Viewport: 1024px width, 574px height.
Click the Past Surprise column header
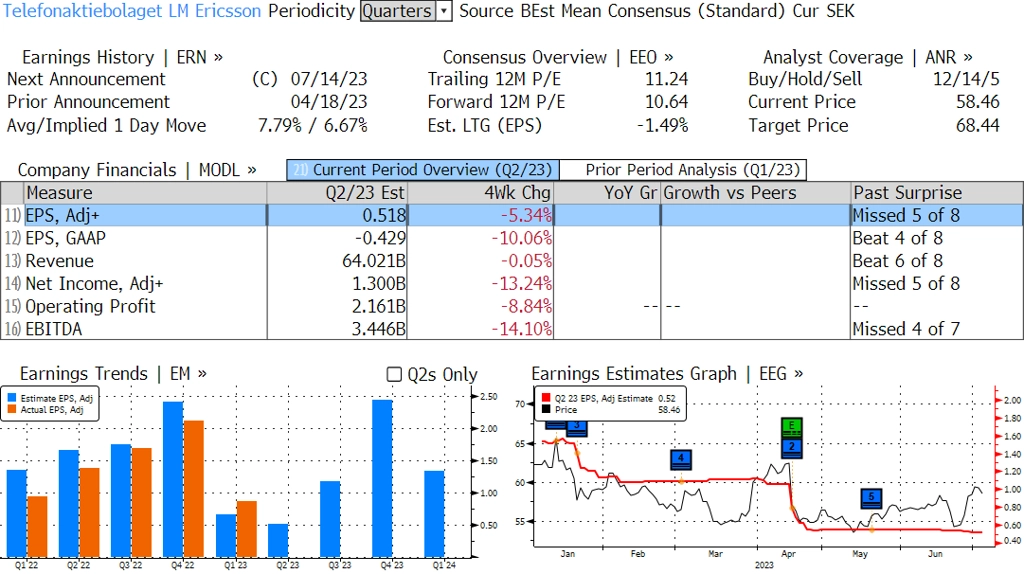936,193
